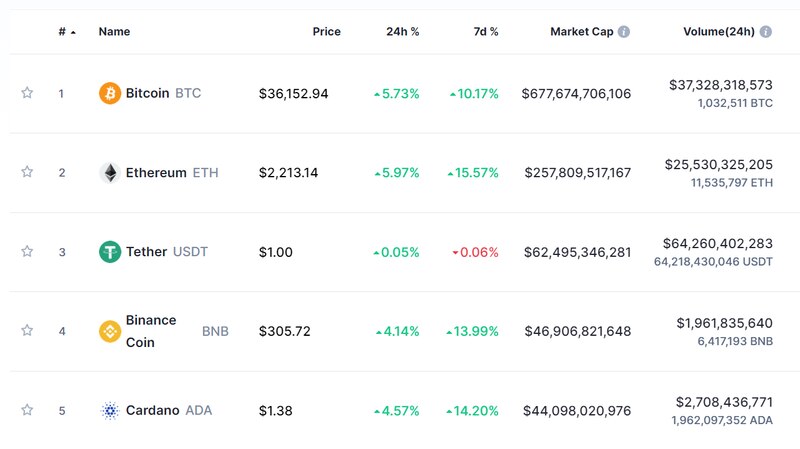Viewport: 800px width, 449px height.
Task: Toggle the Ethereum watchlist star
Action: point(27,172)
